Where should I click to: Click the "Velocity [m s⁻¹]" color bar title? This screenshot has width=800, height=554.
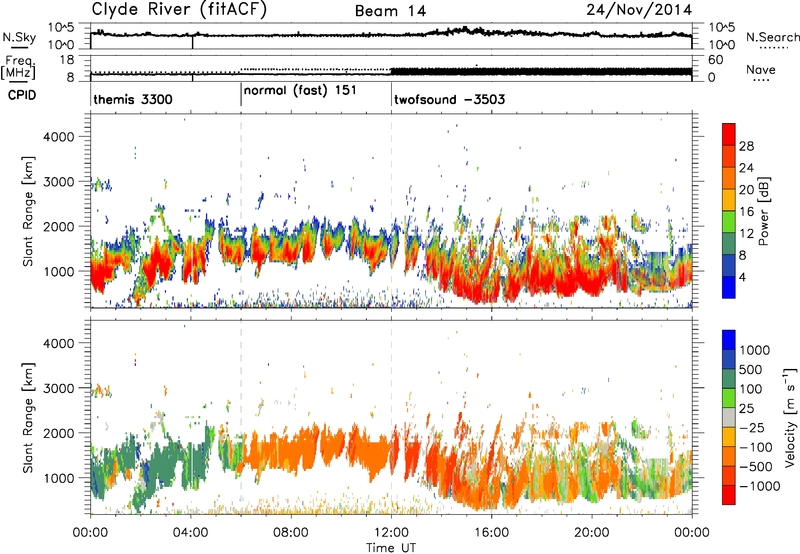[x=790, y=417]
